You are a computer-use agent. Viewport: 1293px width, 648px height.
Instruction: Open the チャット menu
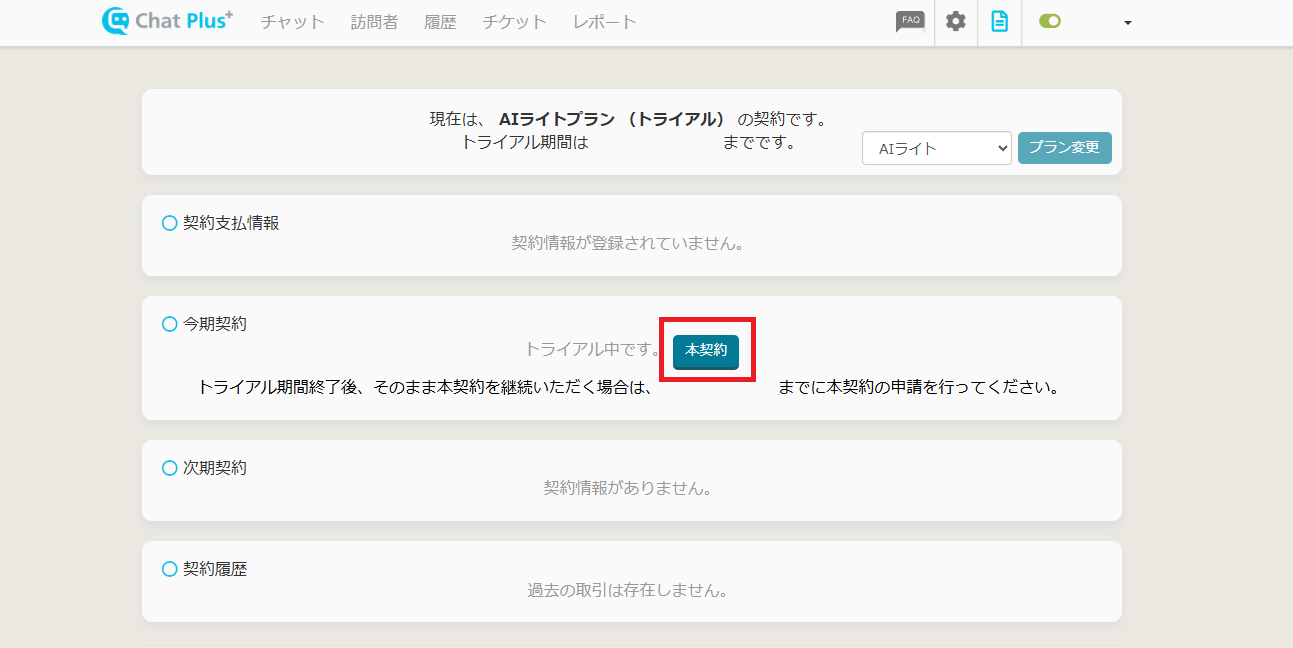(x=293, y=22)
